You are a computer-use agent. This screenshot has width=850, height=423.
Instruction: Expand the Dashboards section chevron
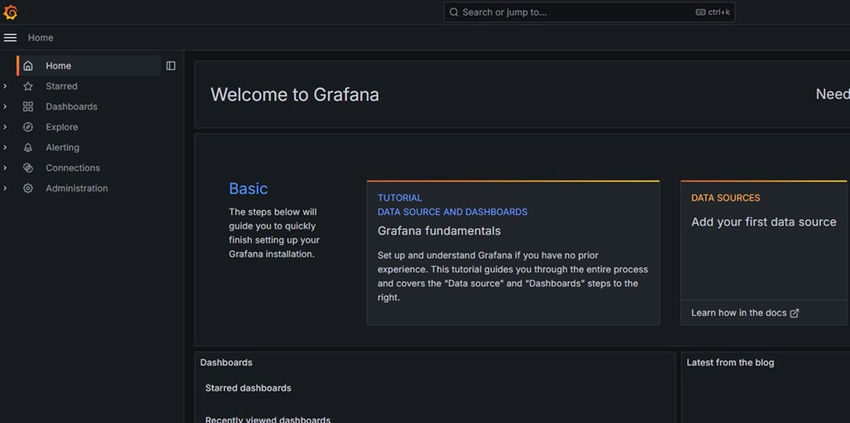click(5, 107)
